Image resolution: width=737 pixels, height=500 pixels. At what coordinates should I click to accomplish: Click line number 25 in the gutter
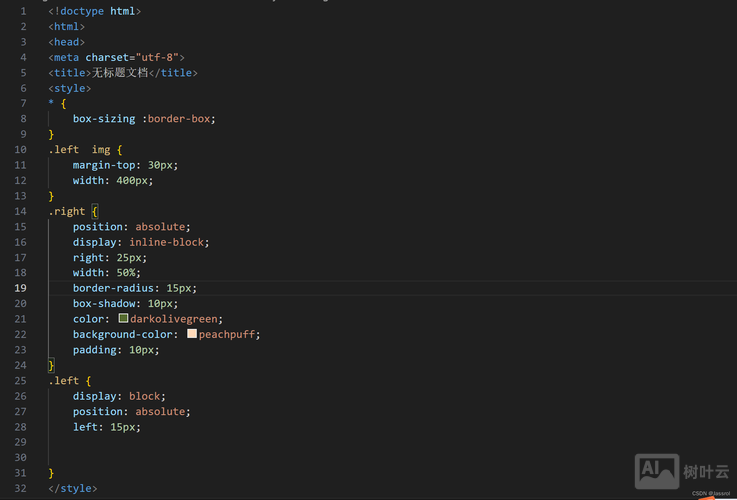coord(20,381)
